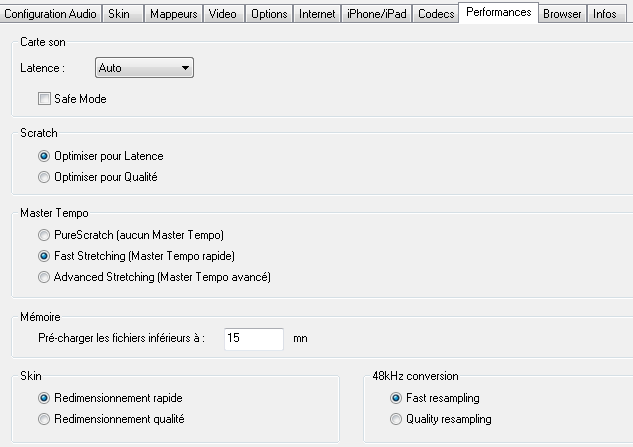This screenshot has height=447, width=633.
Task: Switch to the Configuration Audio tab
Action: coord(49,14)
